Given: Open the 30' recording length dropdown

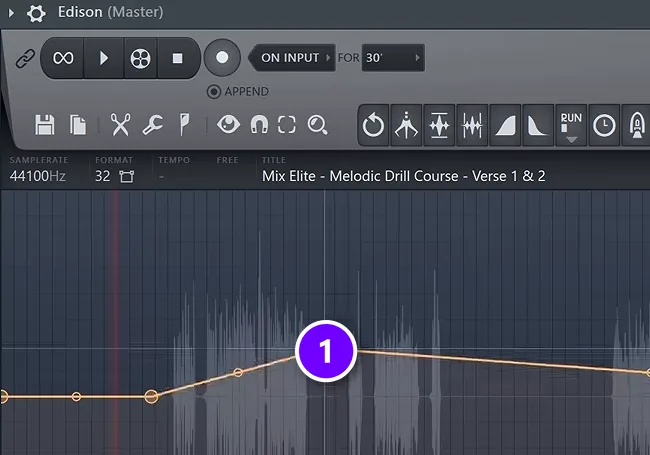Looking at the screenshot, I should (x=393, y=58).
